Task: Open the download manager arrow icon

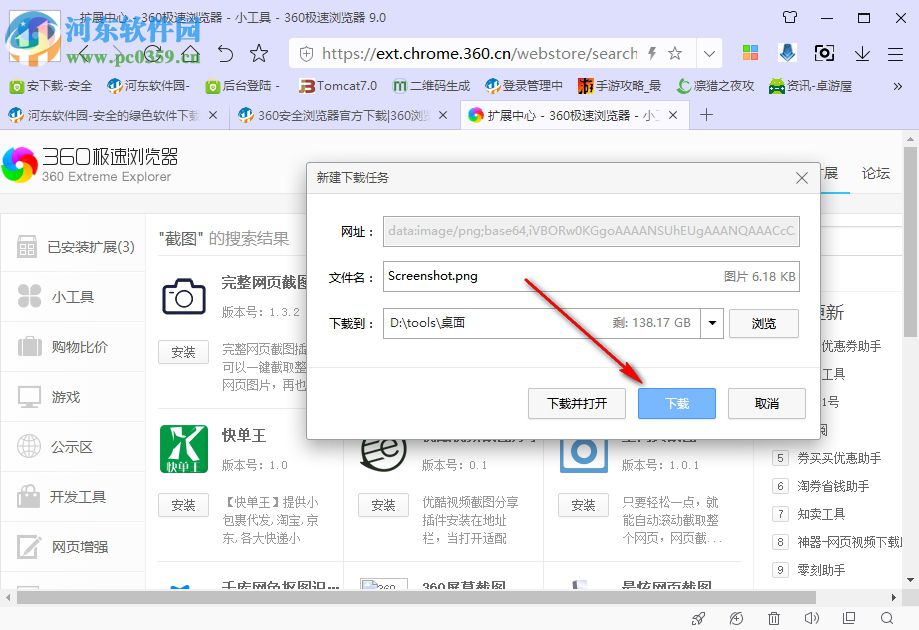Action: click(x=862, y=53)
